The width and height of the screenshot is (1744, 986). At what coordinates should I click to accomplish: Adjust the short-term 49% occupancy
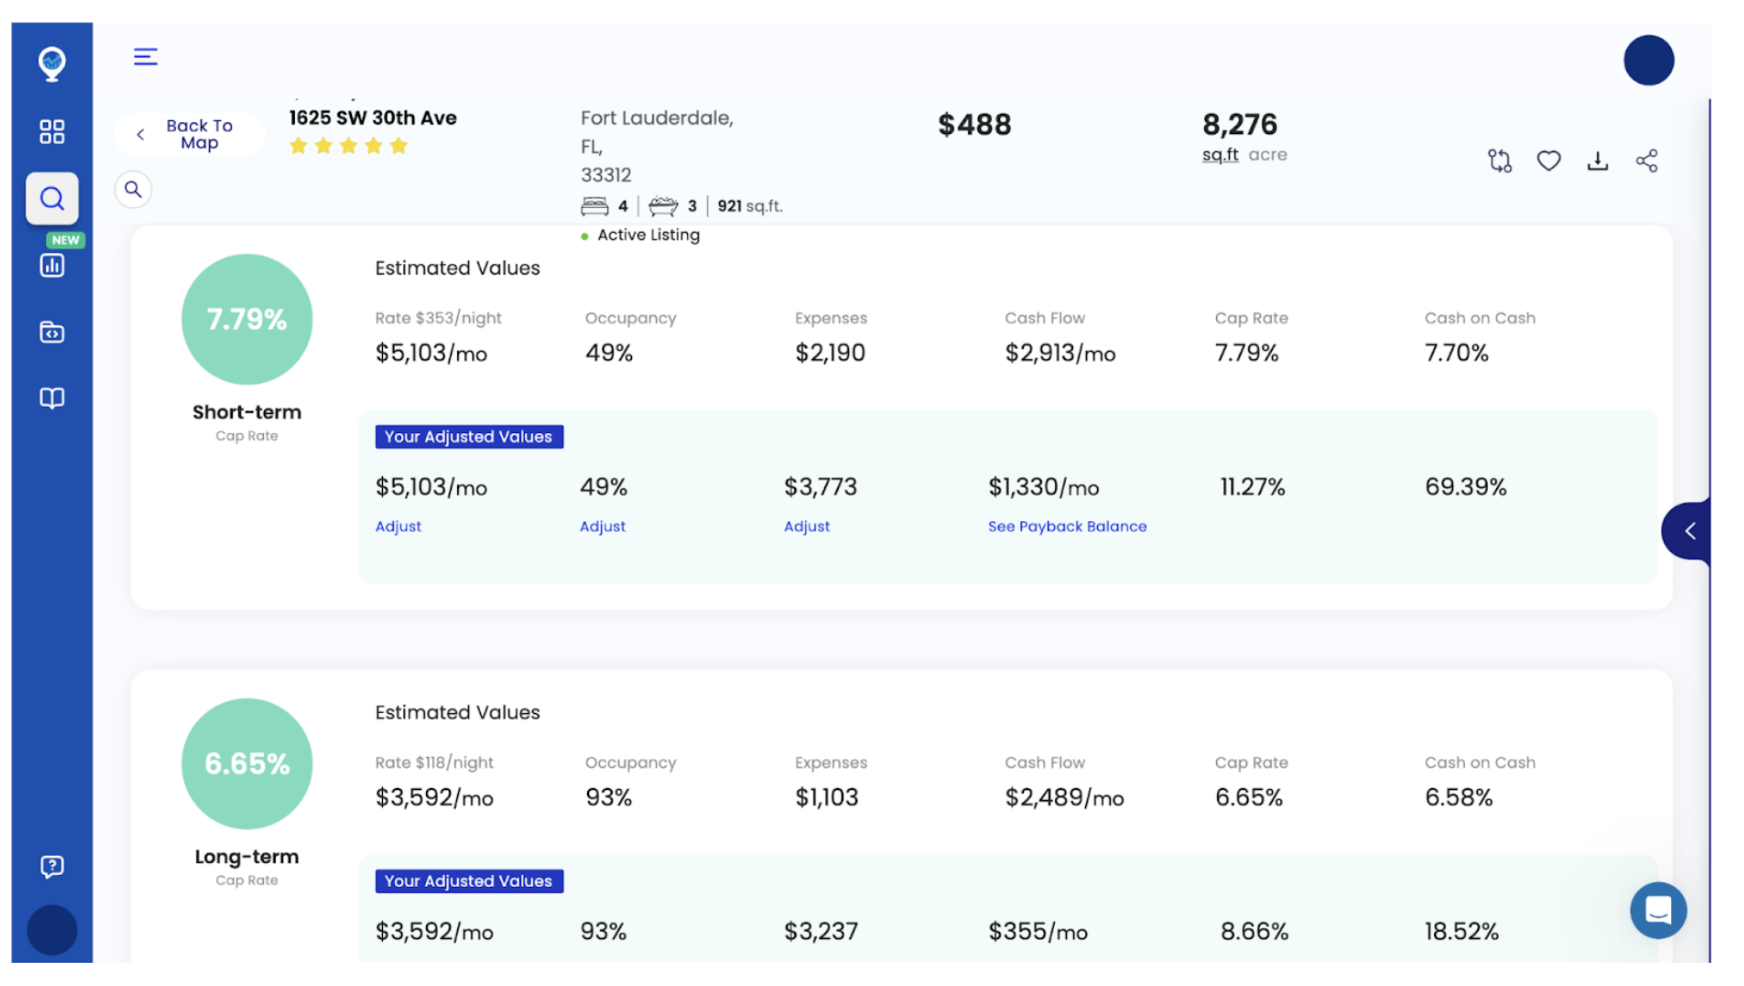click(602, 526)
